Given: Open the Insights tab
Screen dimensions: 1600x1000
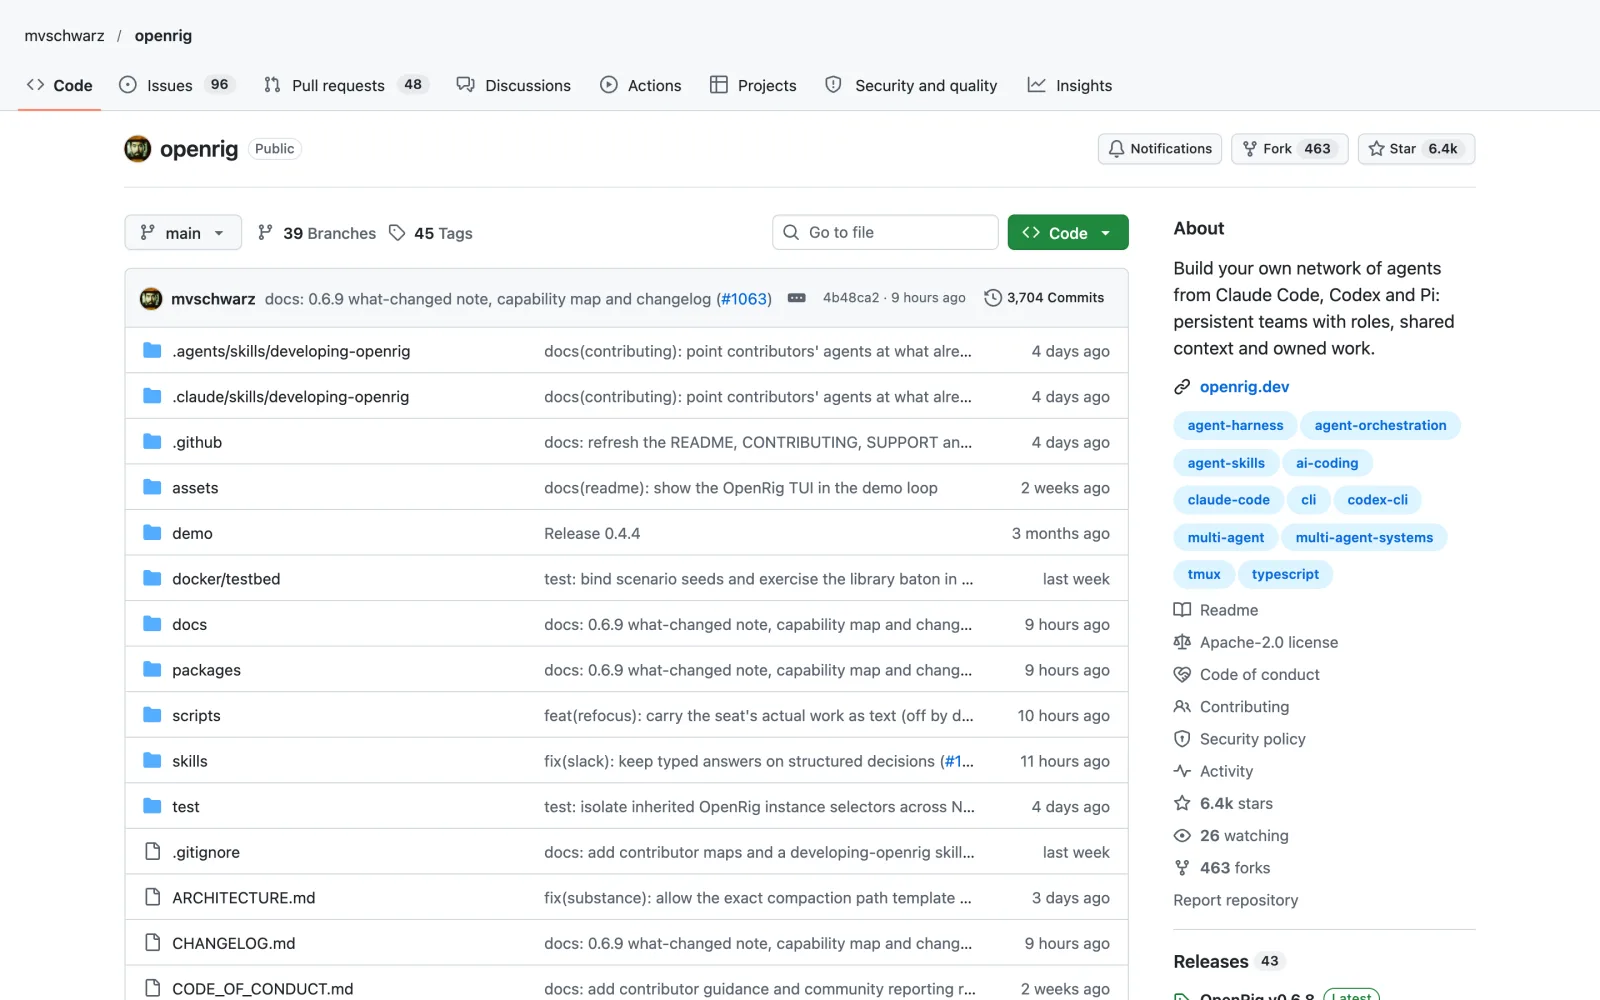Looking at the screenshot, I should click(x=1070, y=85).
